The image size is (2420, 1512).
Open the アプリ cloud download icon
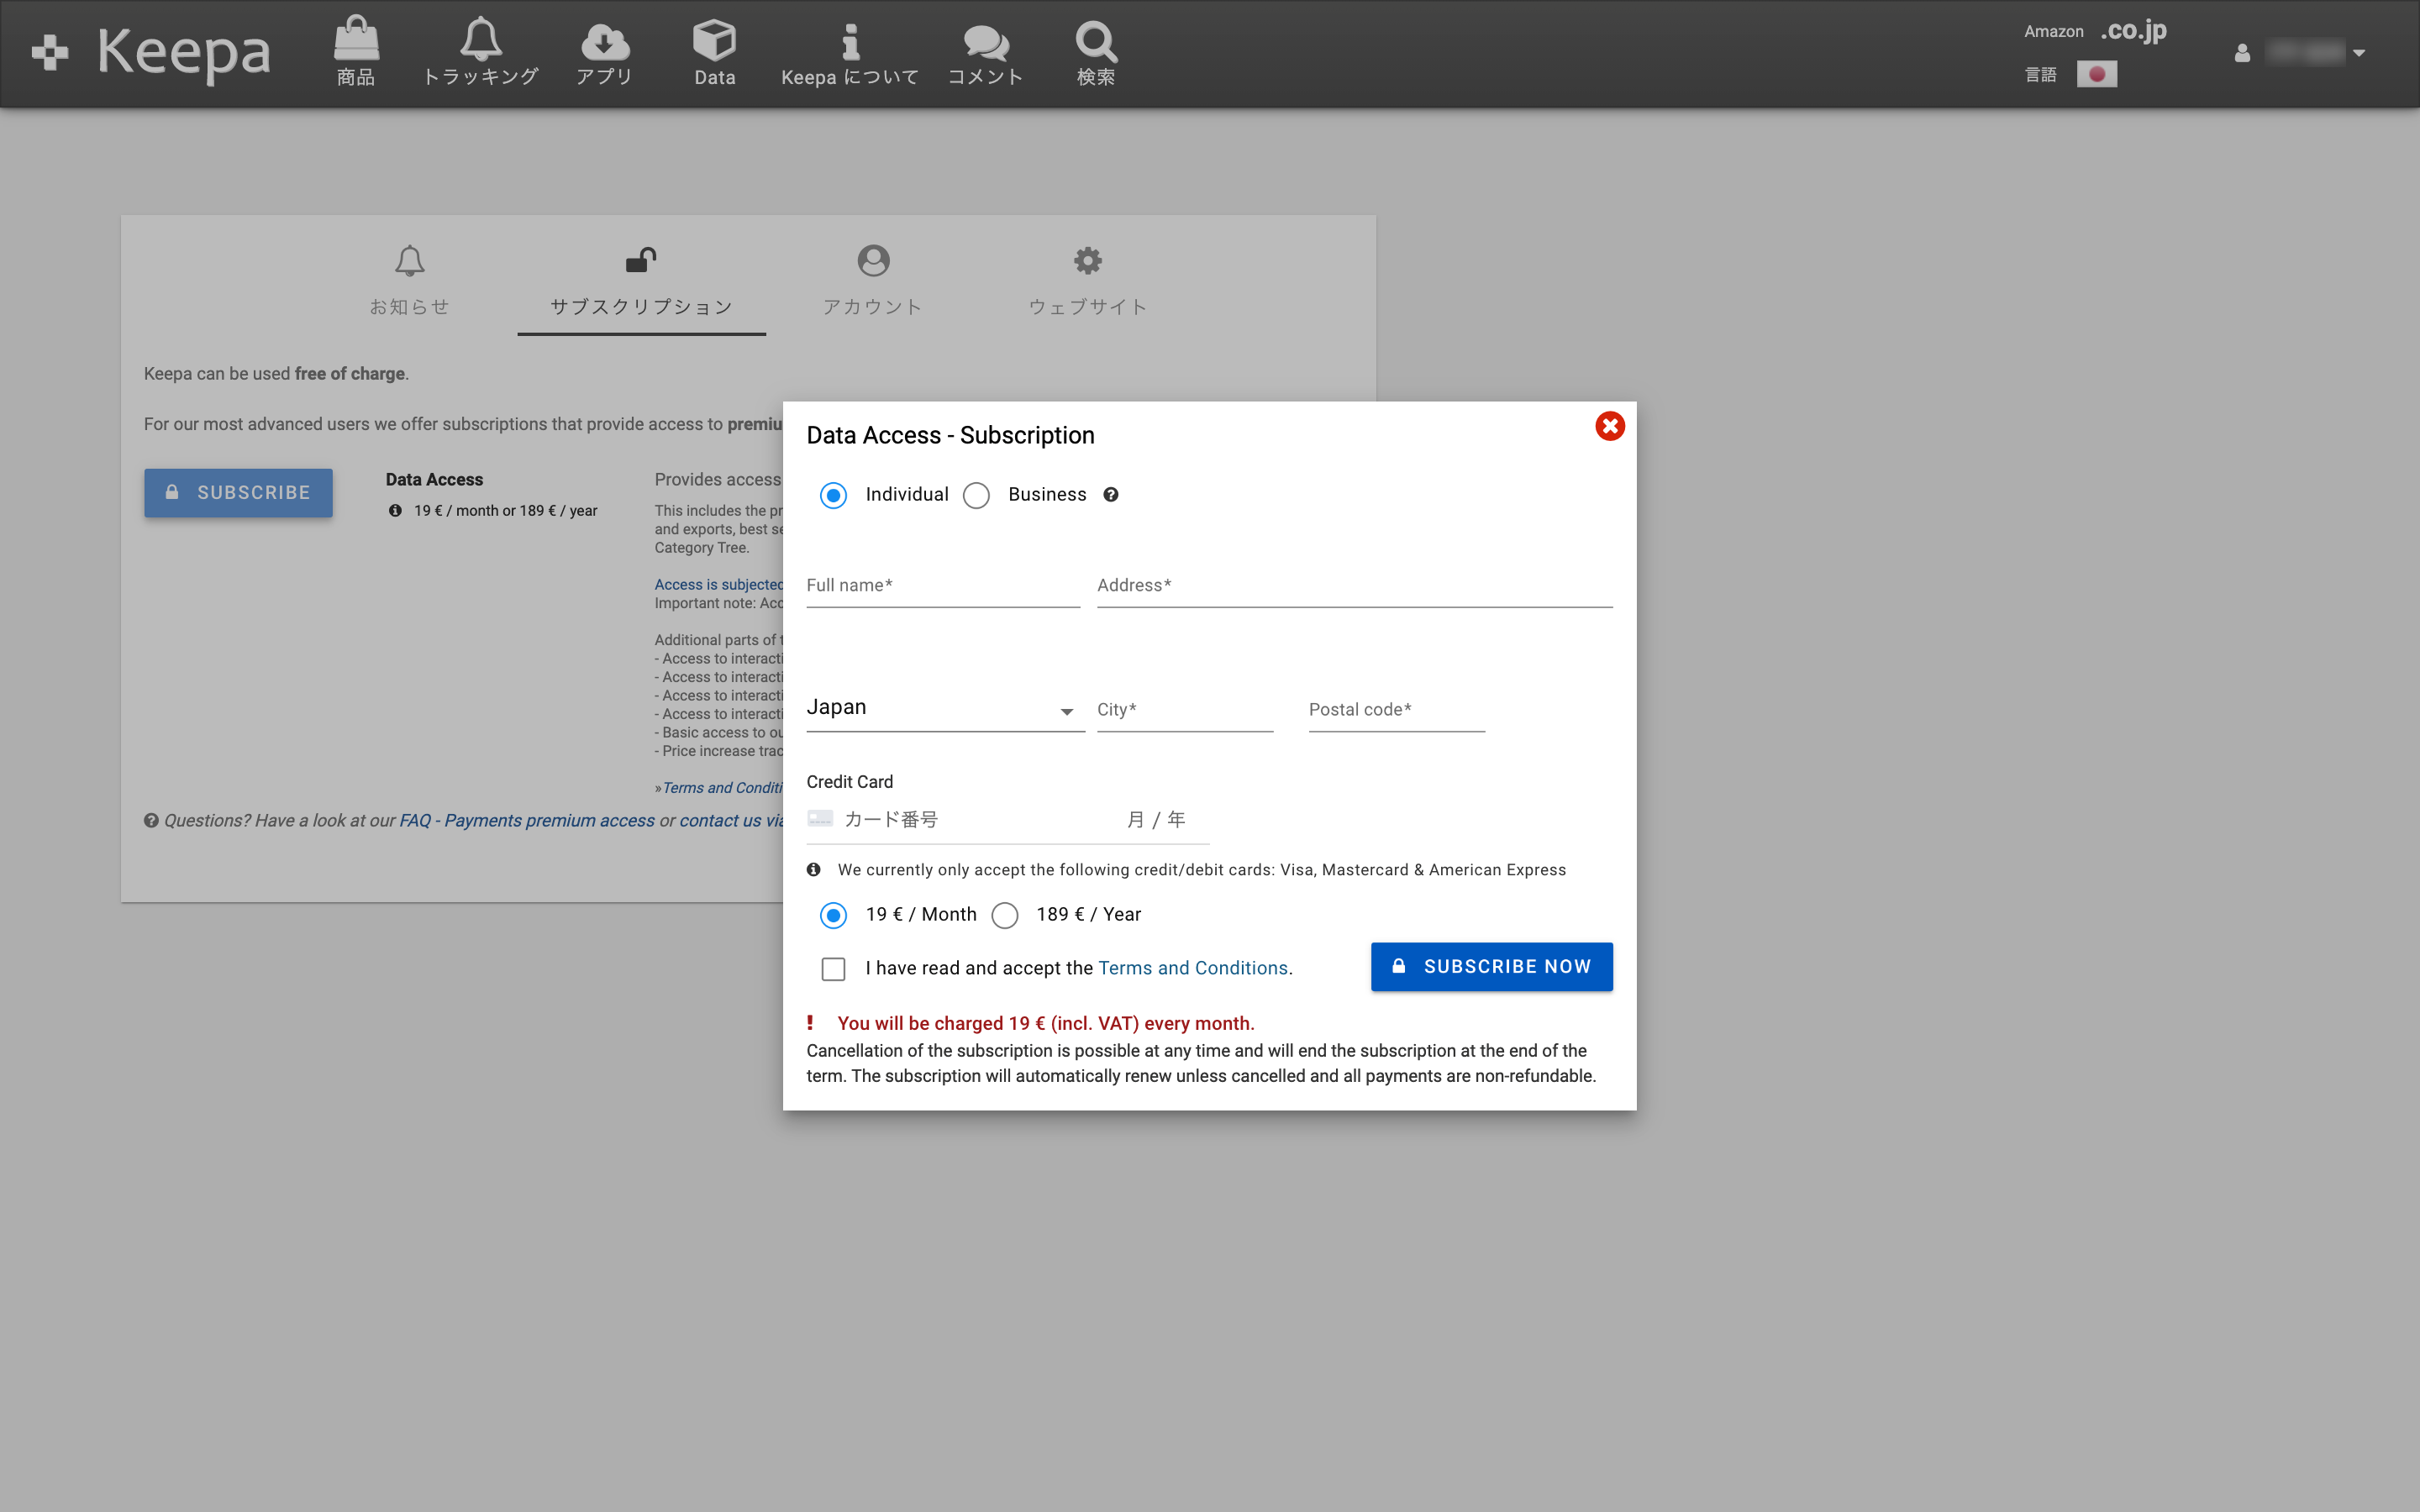604,42
